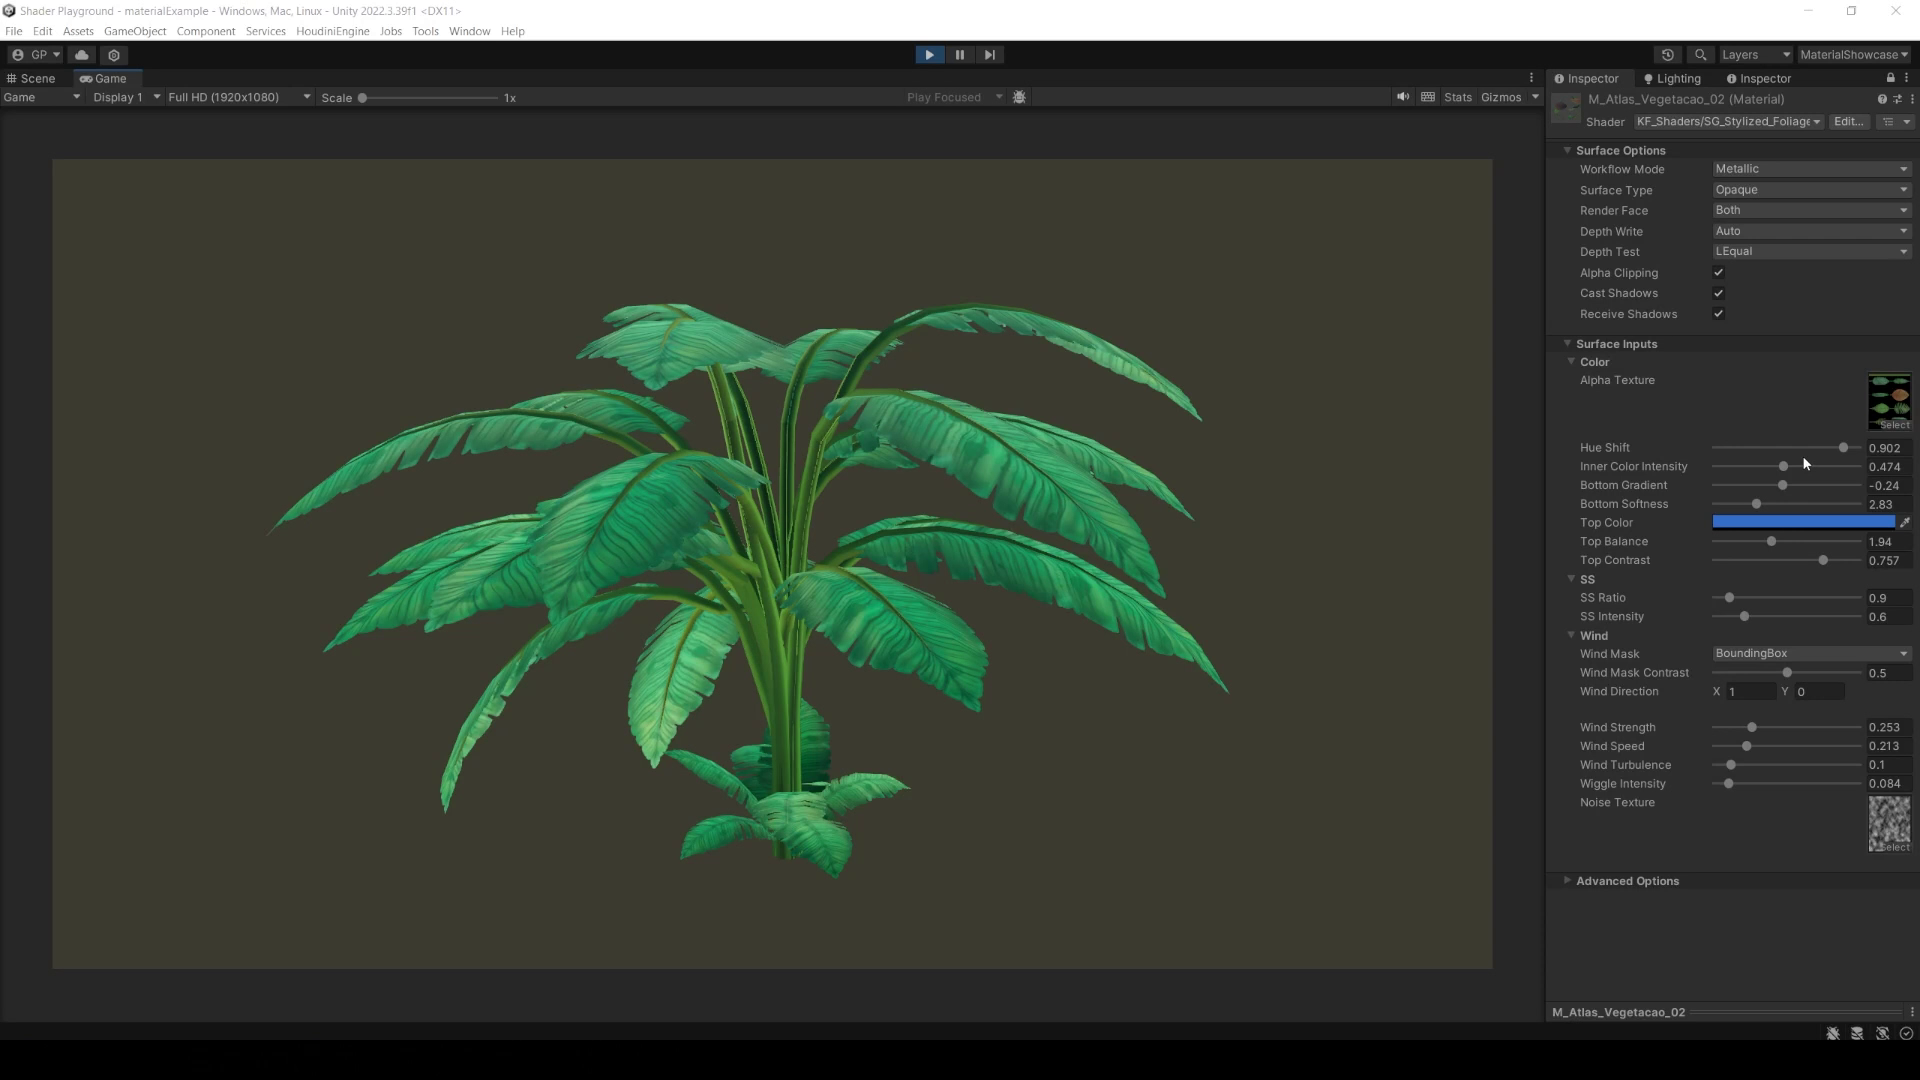
Task: Open the HoudiniEngine menu
Action: point(332,31)
